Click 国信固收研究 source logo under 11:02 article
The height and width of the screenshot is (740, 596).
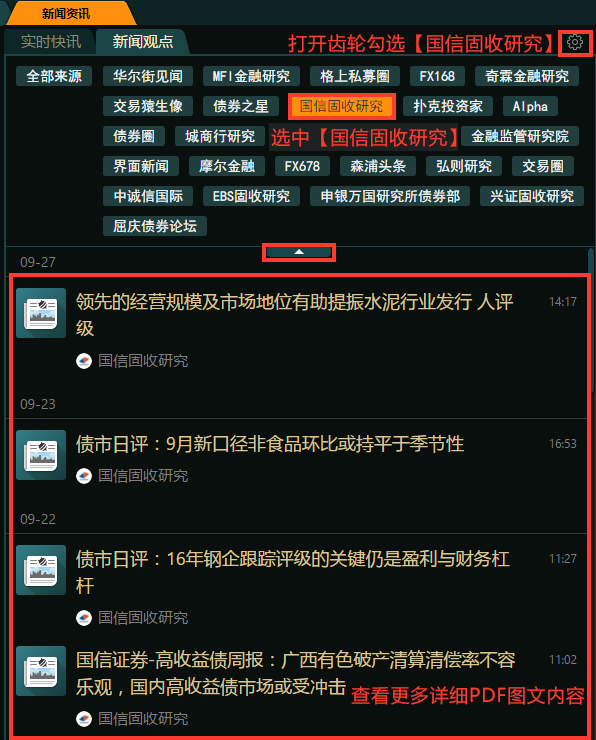84,719
